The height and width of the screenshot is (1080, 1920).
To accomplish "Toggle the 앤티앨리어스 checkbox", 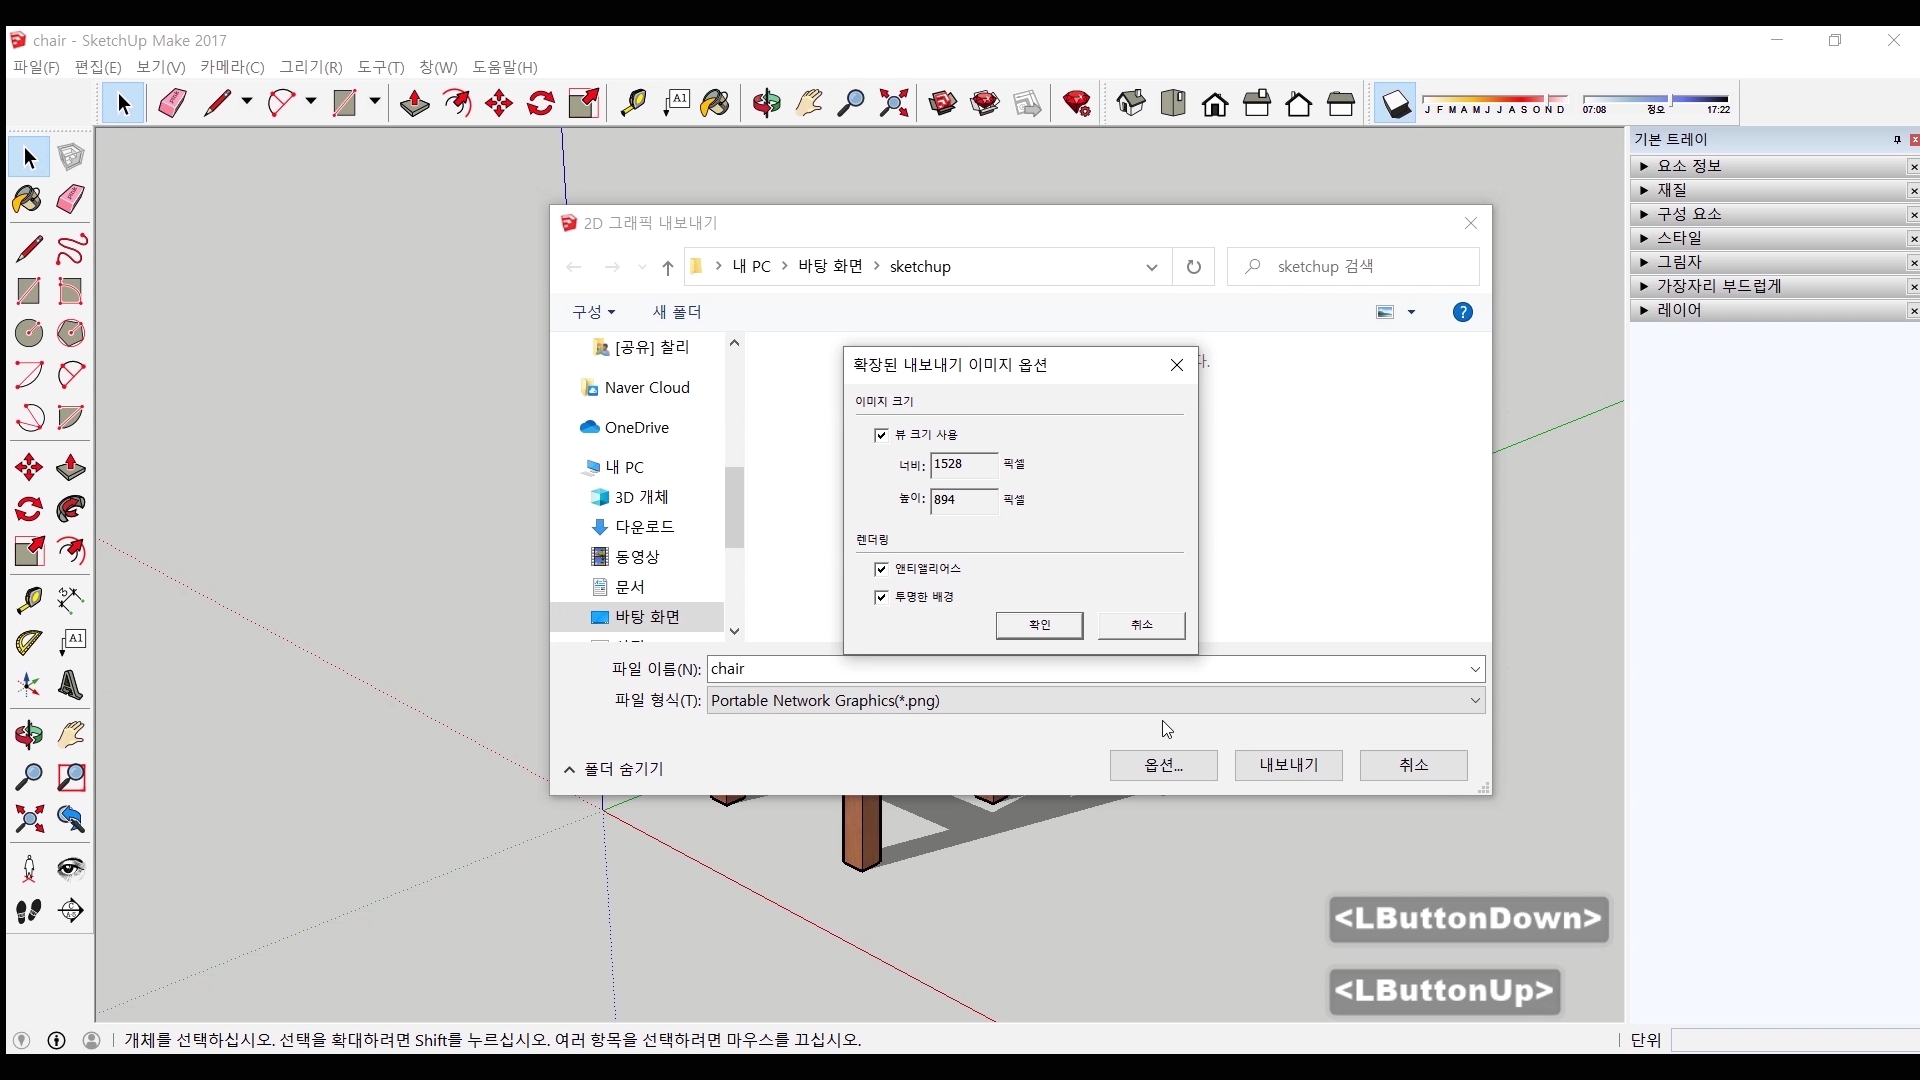I will pos(881,569).
